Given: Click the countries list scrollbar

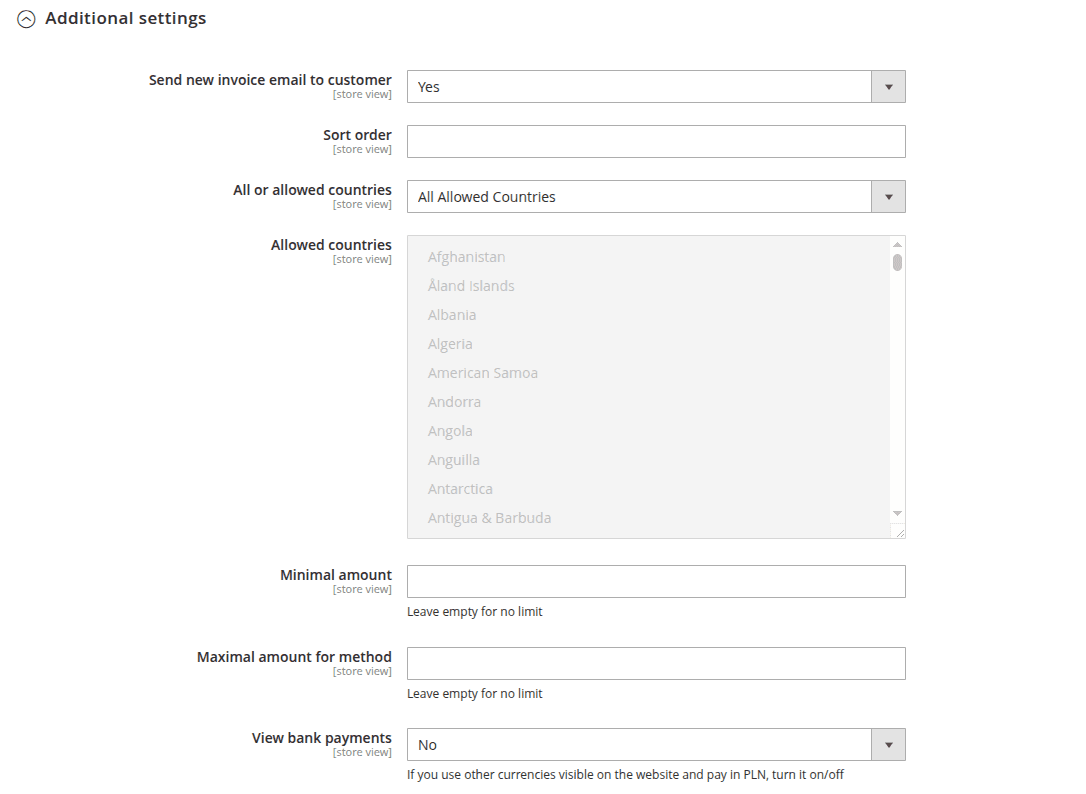Looking at the screenshot, I should point(897,260).
